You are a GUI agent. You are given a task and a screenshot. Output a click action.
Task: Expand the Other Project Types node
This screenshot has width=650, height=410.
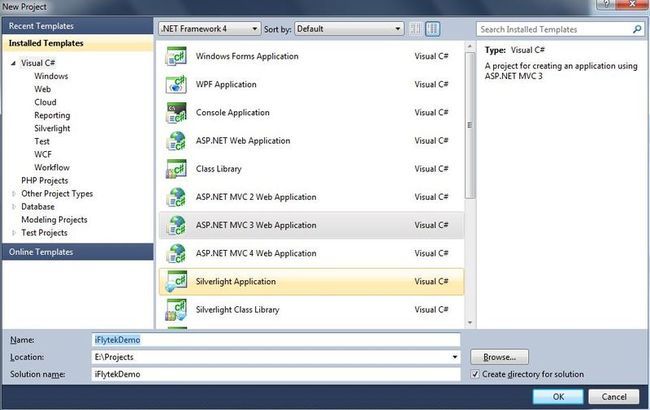click(13, 194)
